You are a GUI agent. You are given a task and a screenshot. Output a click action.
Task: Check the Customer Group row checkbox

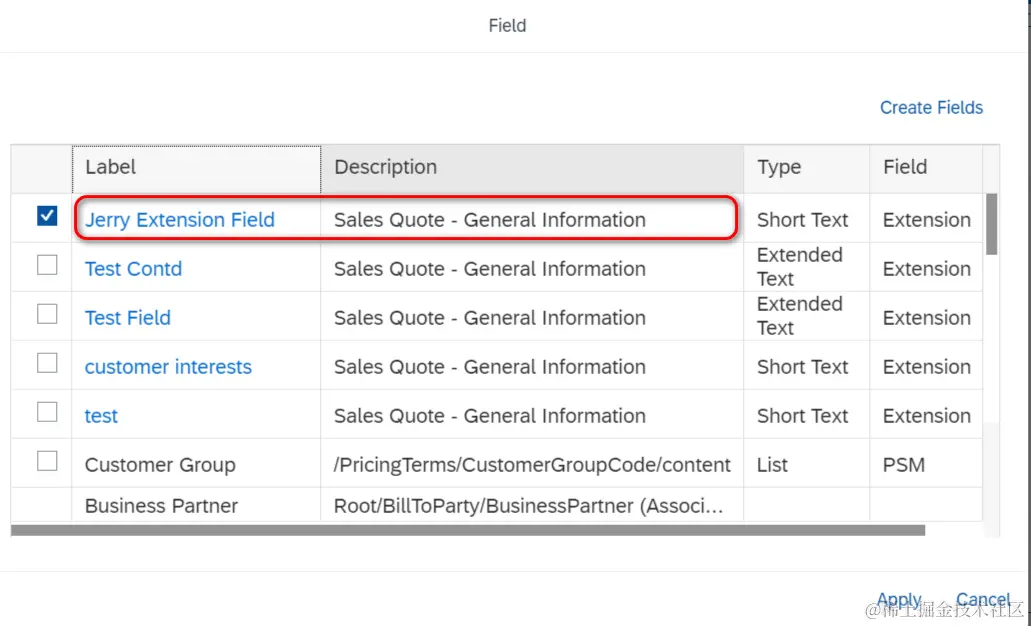point(47,461)
